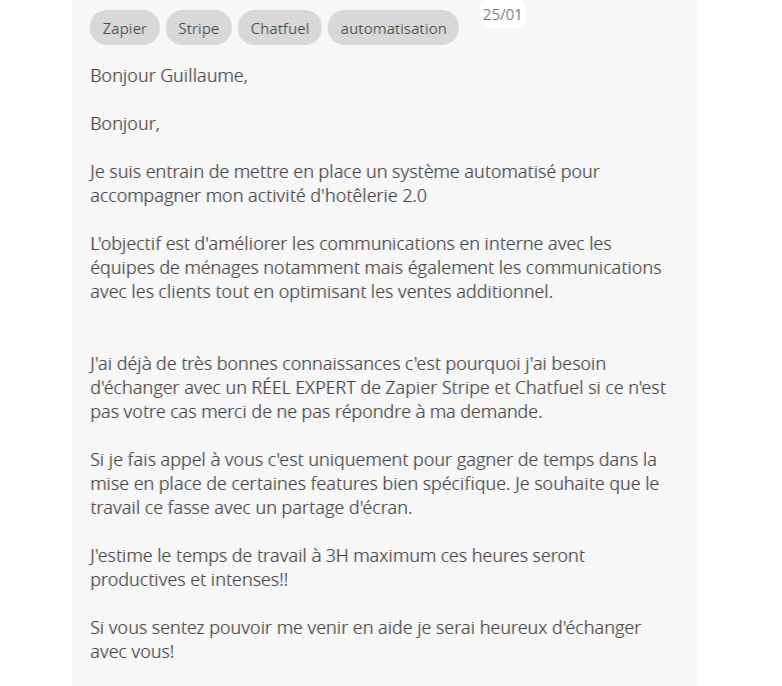Click the closing paragraph 'Si vous sentez pouvoir'
The image size is (782, 686).
365,639
